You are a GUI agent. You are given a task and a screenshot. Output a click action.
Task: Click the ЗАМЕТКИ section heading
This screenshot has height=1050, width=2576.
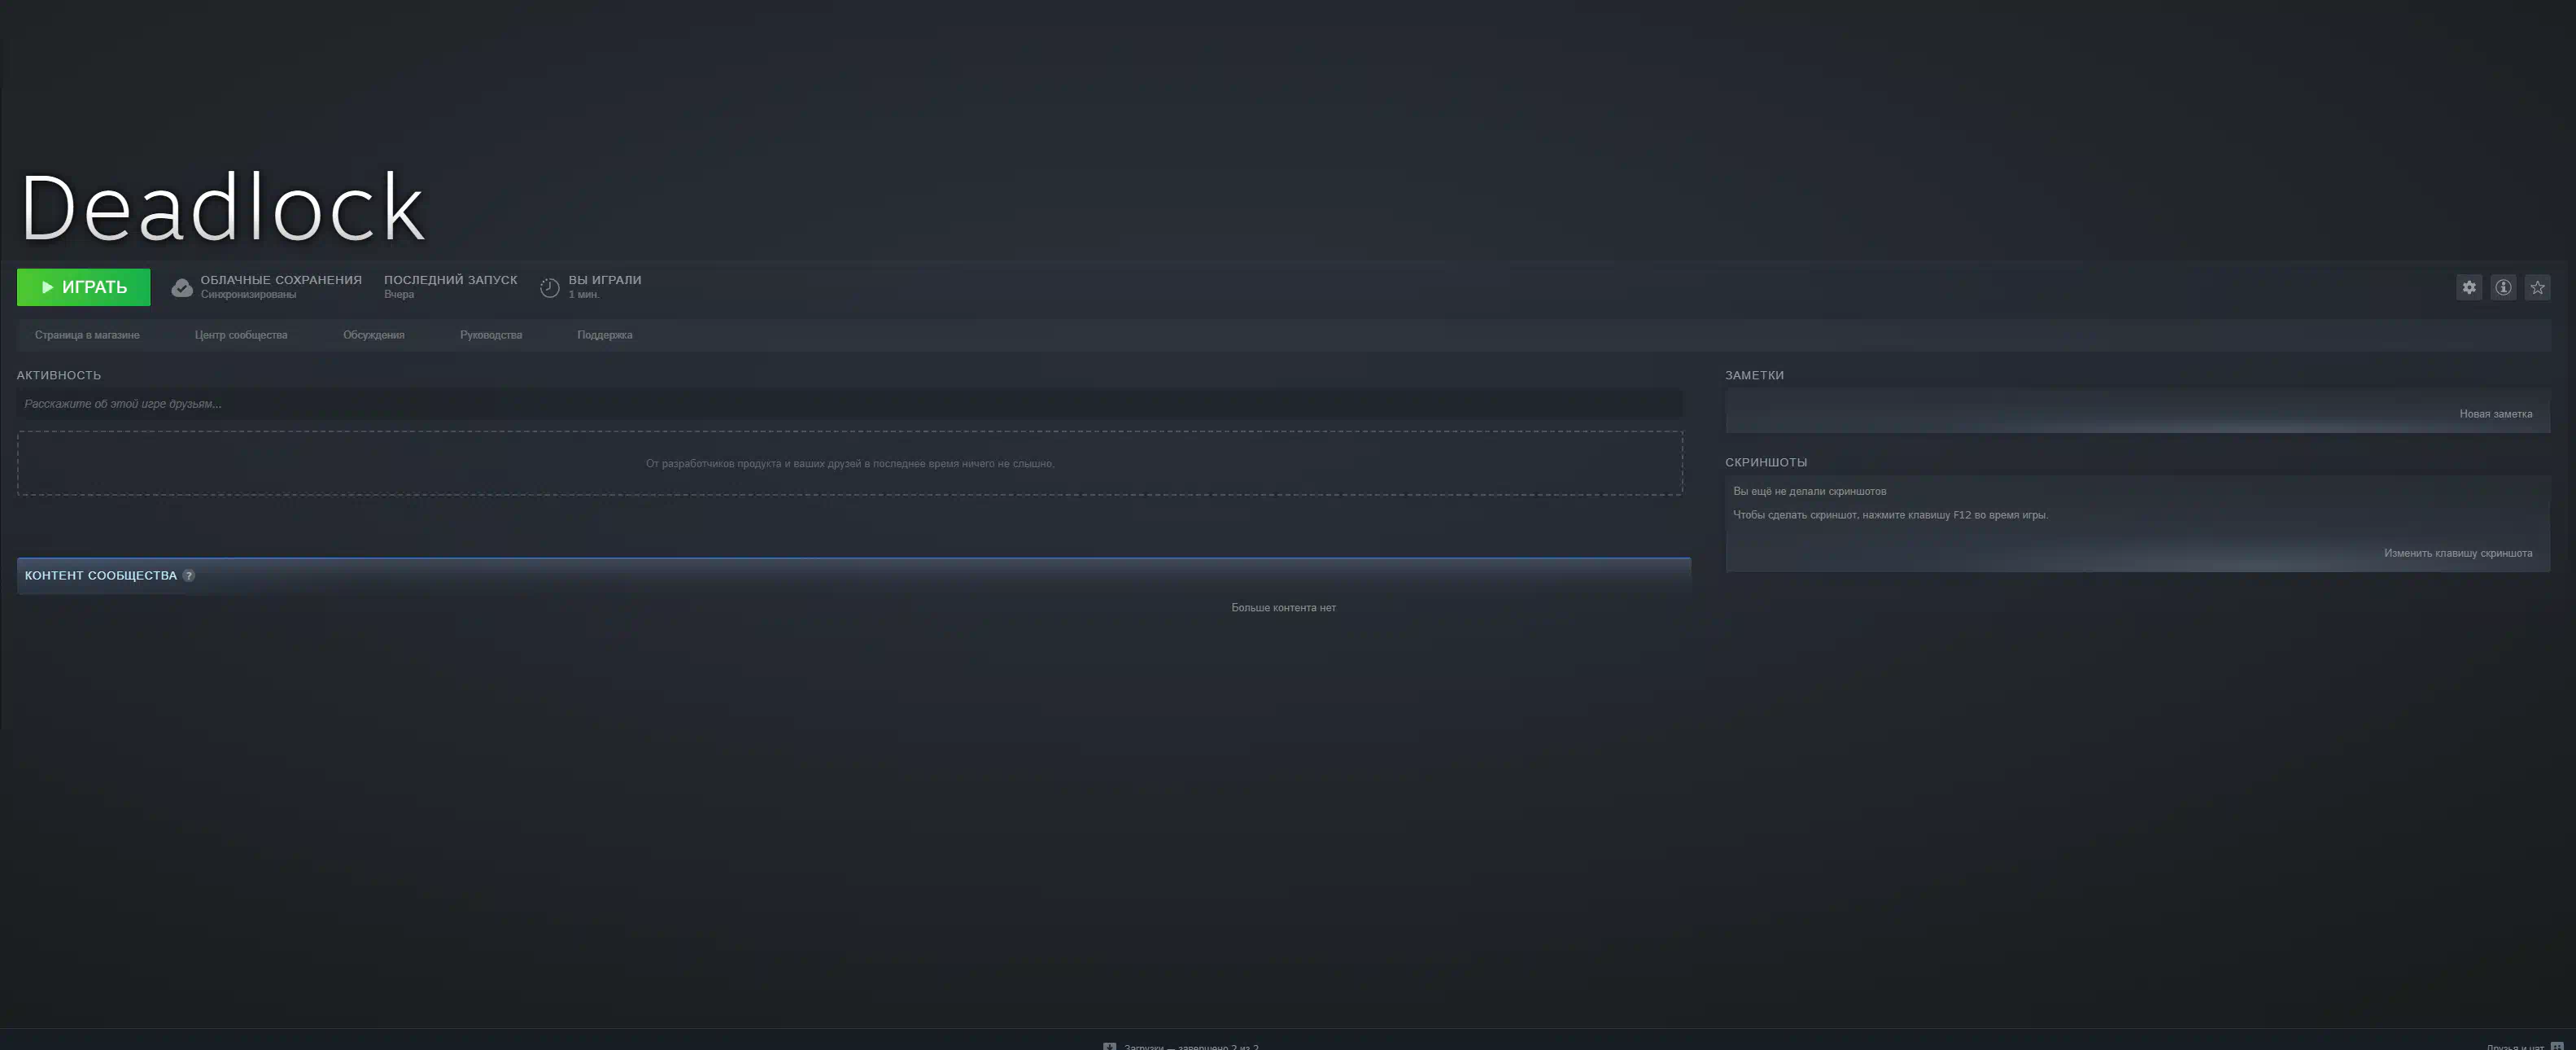click(x=1754, y=375)
